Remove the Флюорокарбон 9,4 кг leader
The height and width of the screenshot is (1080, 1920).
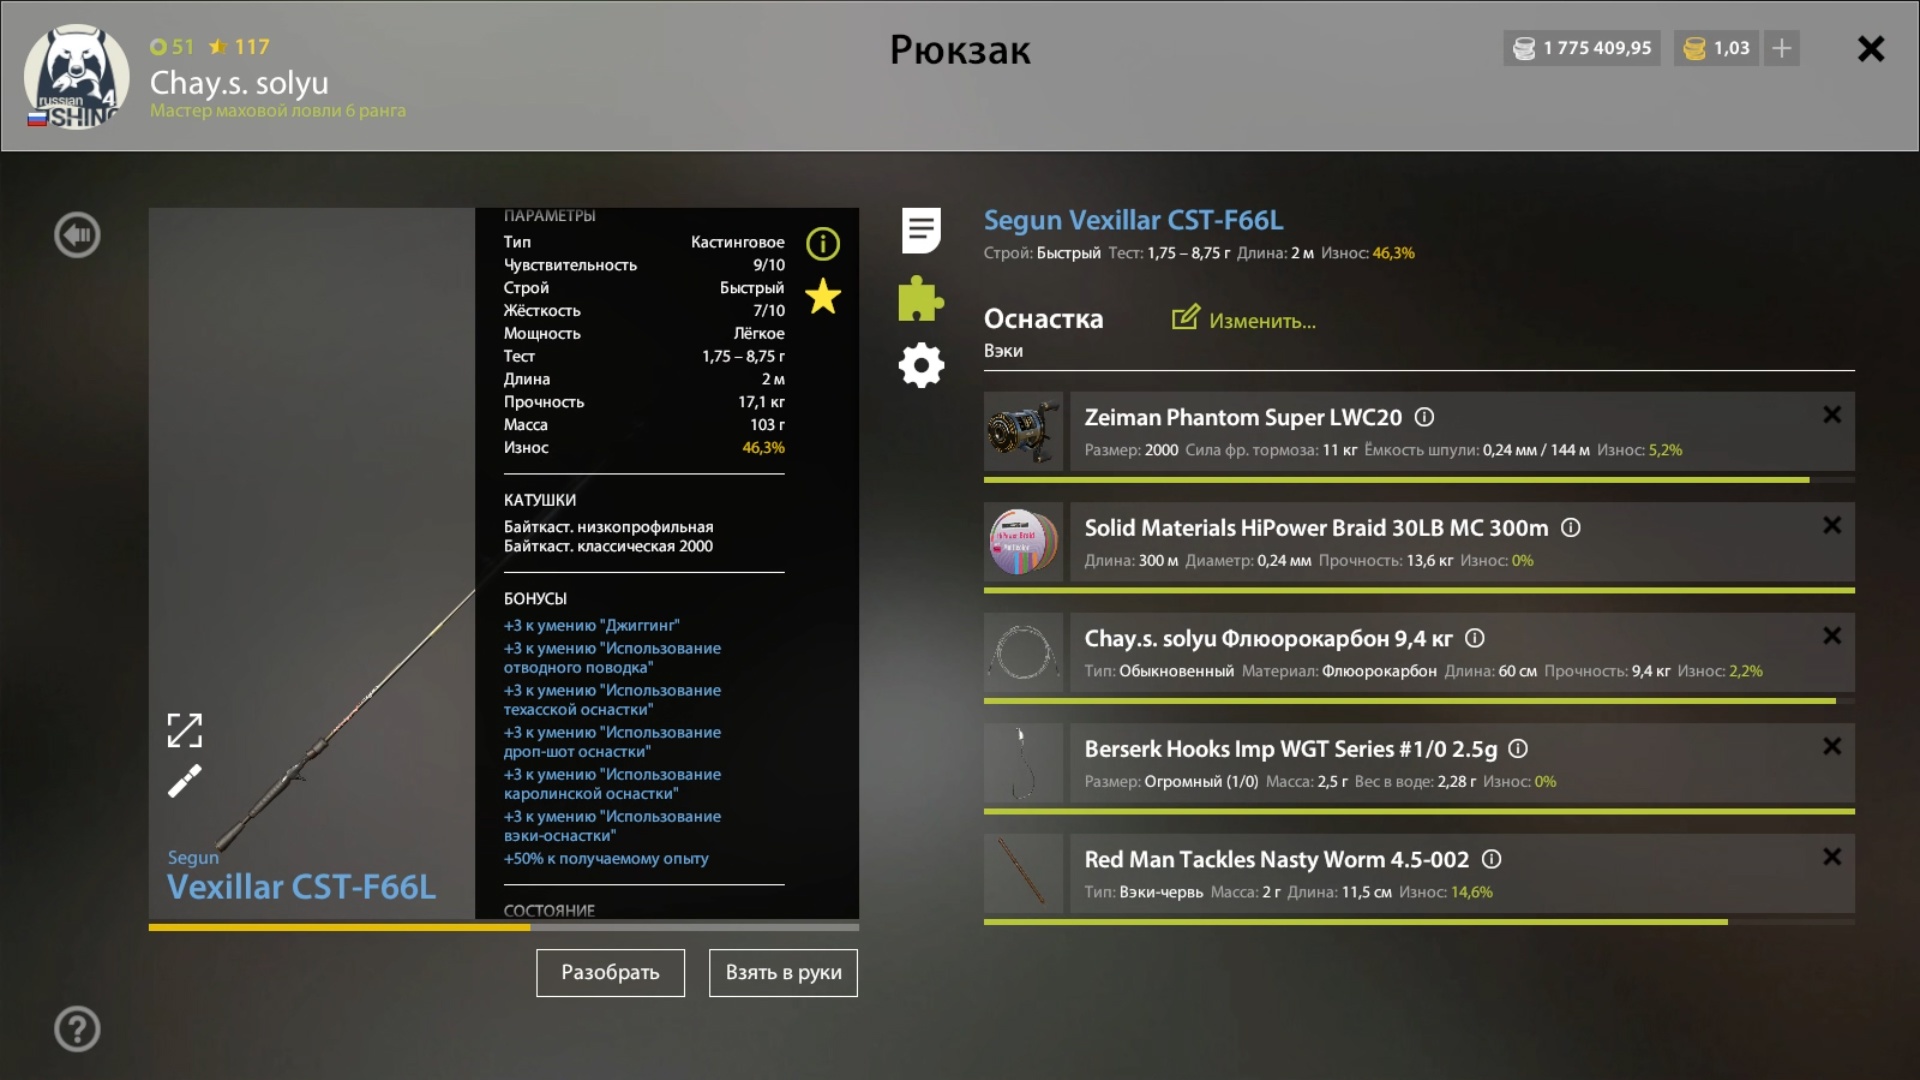1832,636
